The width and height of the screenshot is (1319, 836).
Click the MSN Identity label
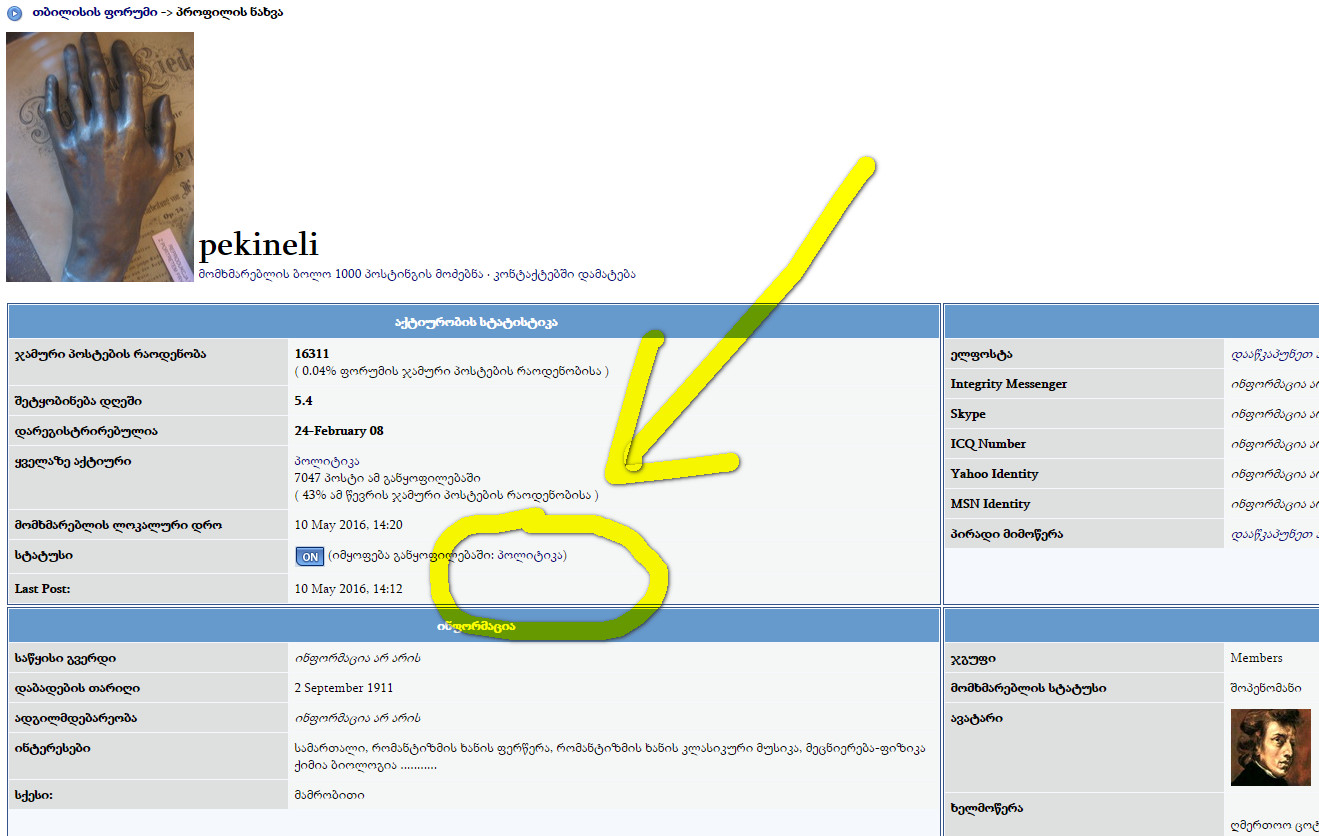[x=990, y=504]
